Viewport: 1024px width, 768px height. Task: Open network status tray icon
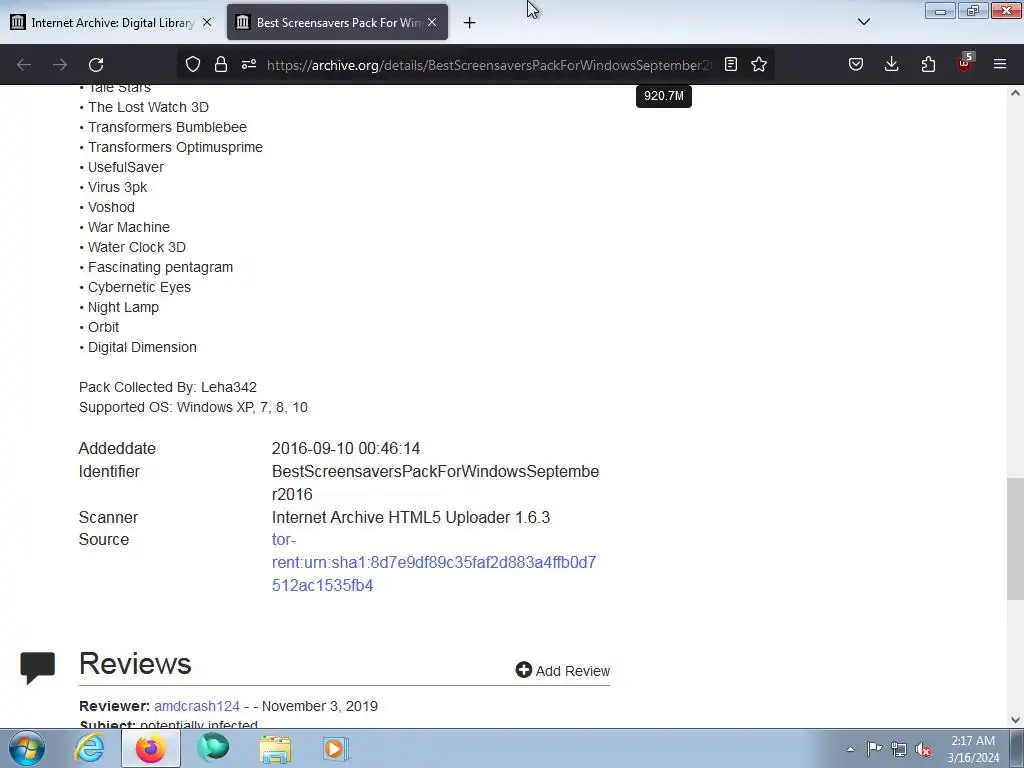point(899,749)
